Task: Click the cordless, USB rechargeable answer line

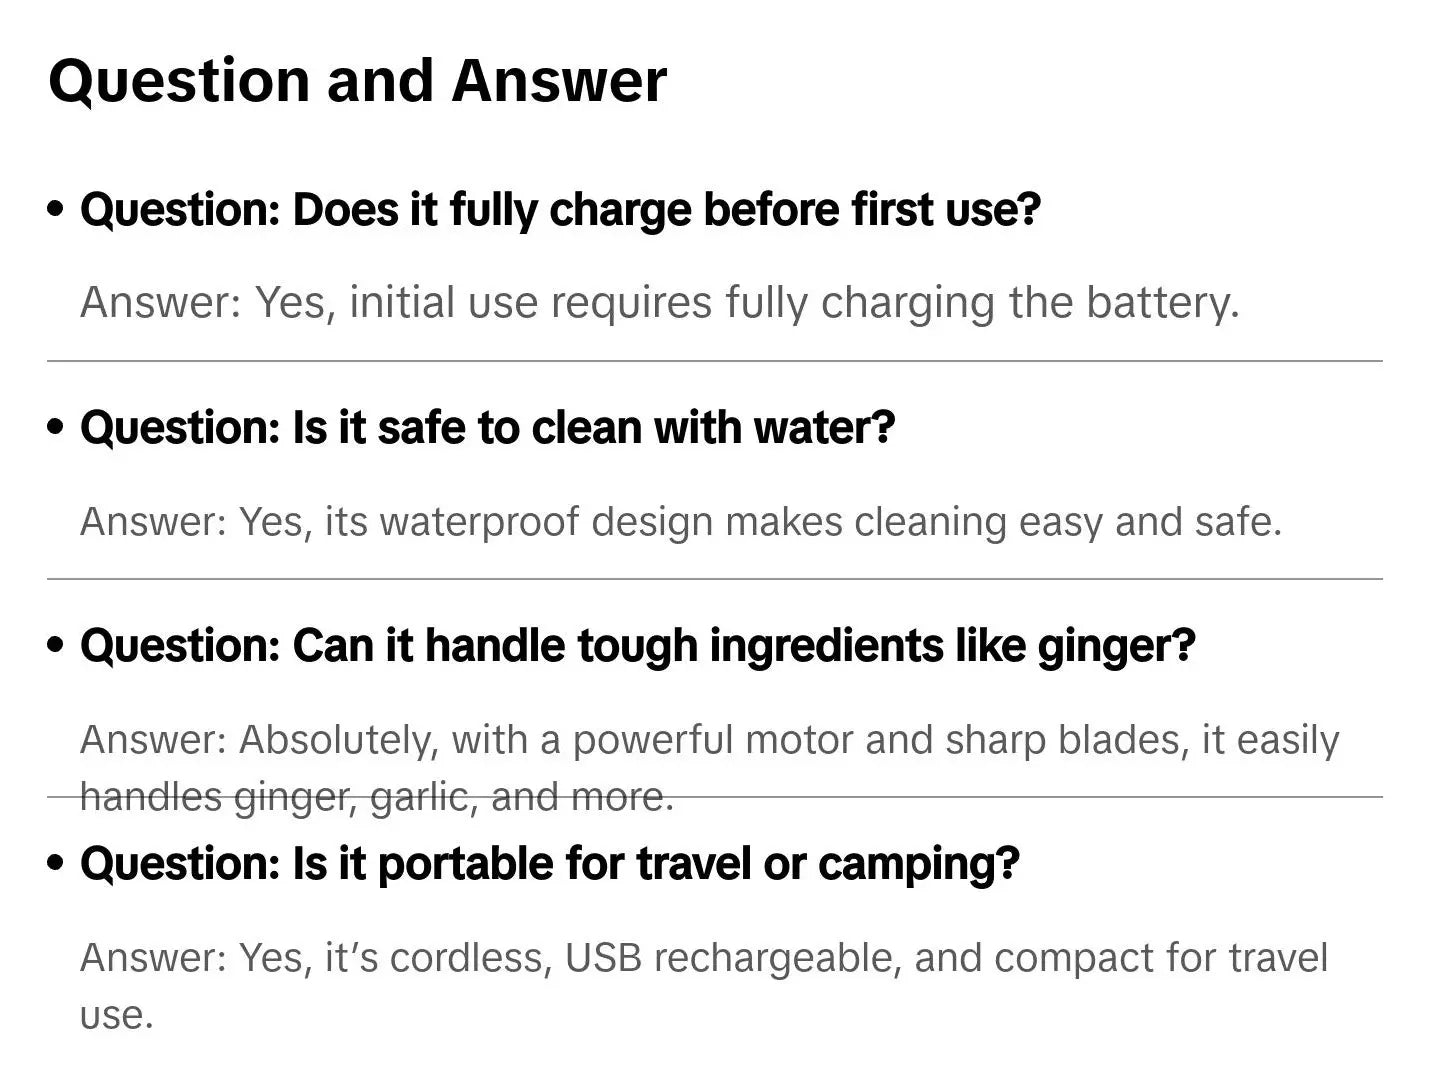Action: pyautogui.click(x=704, y=985)
